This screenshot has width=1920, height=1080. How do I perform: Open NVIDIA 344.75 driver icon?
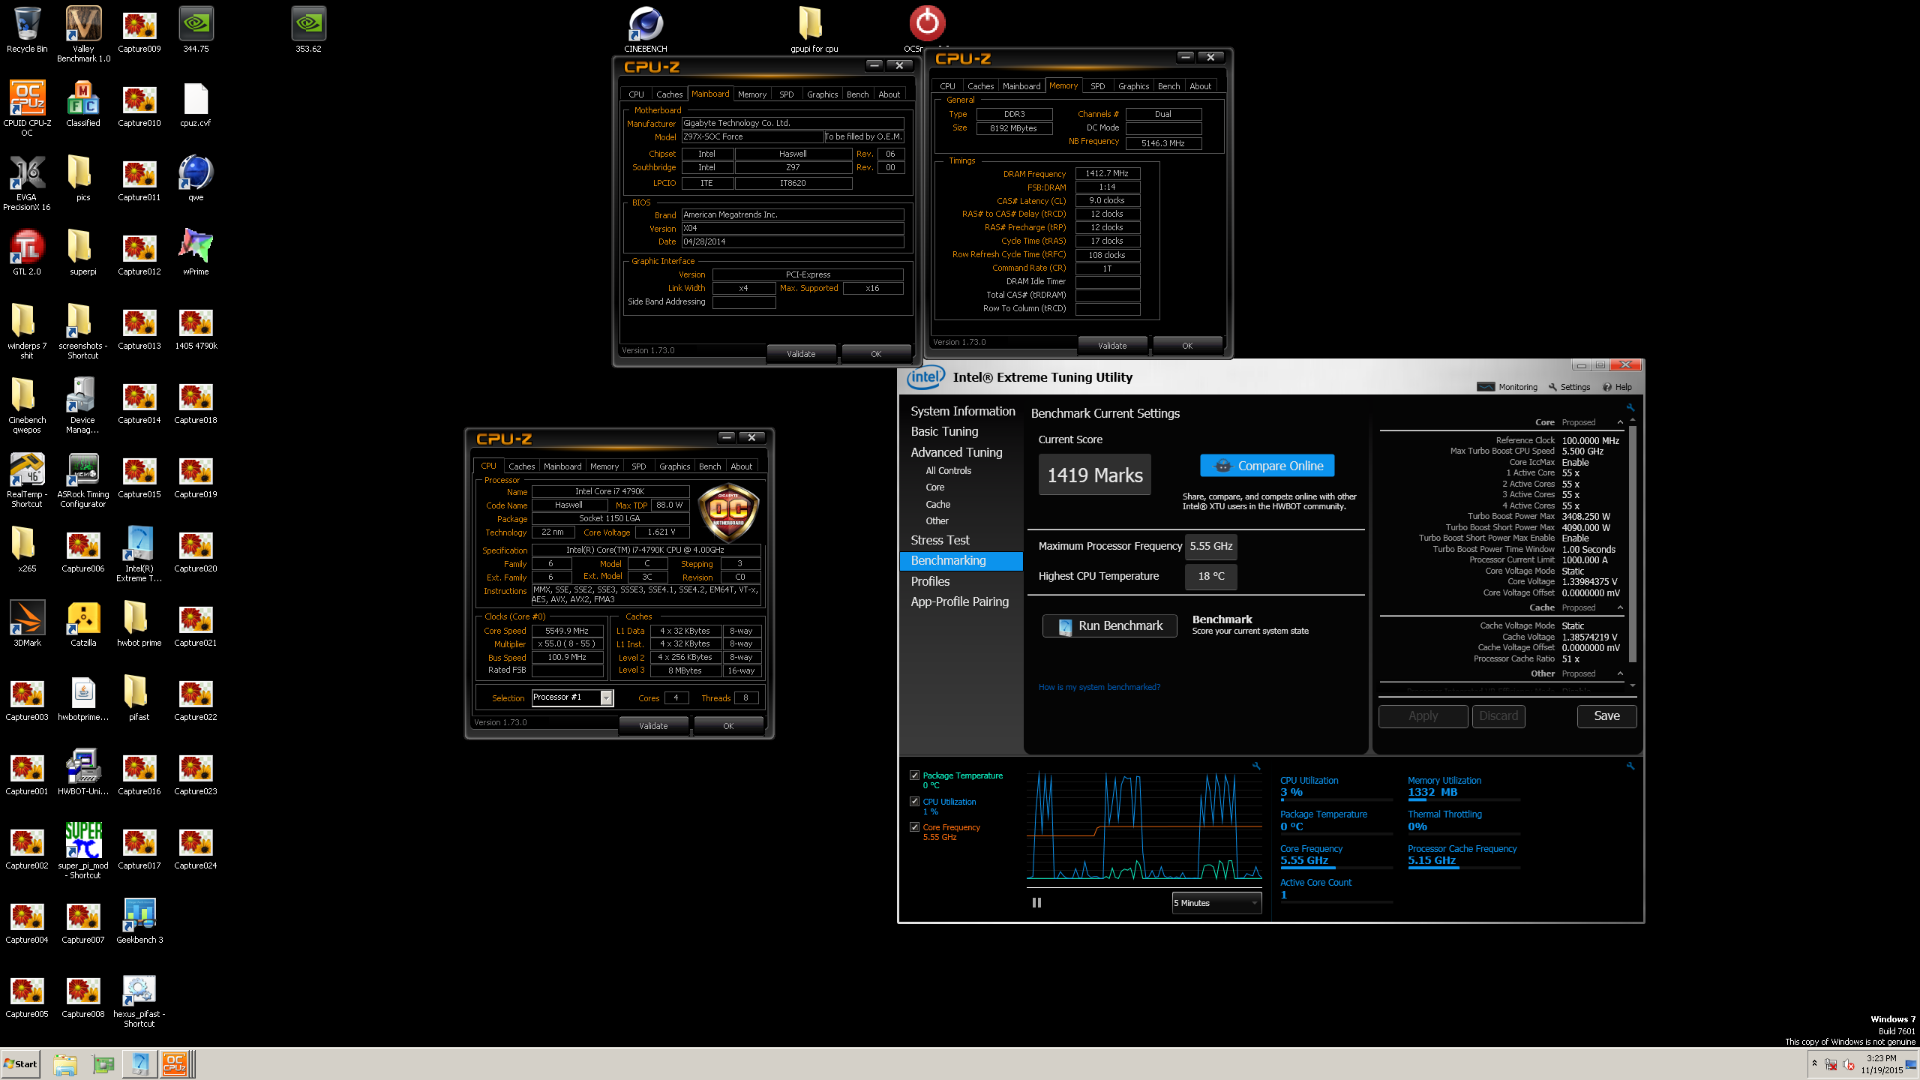196,29
